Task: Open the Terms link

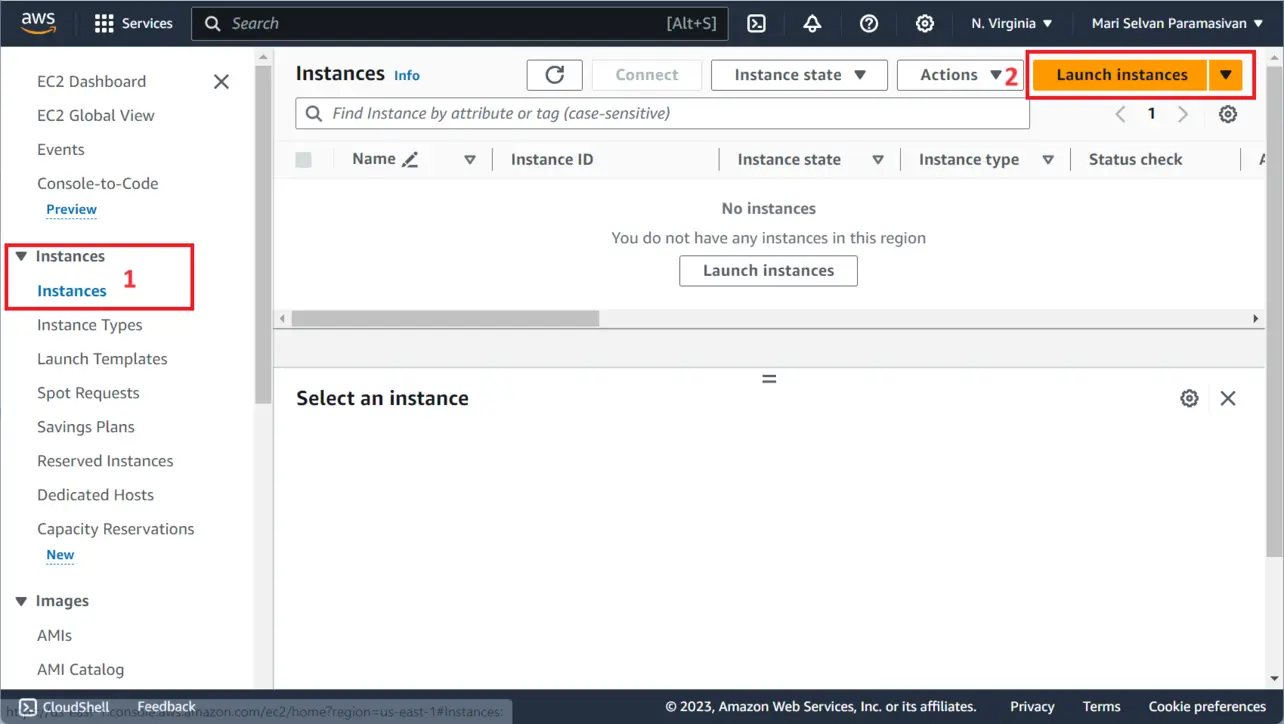Action: tap(1102, 707)
